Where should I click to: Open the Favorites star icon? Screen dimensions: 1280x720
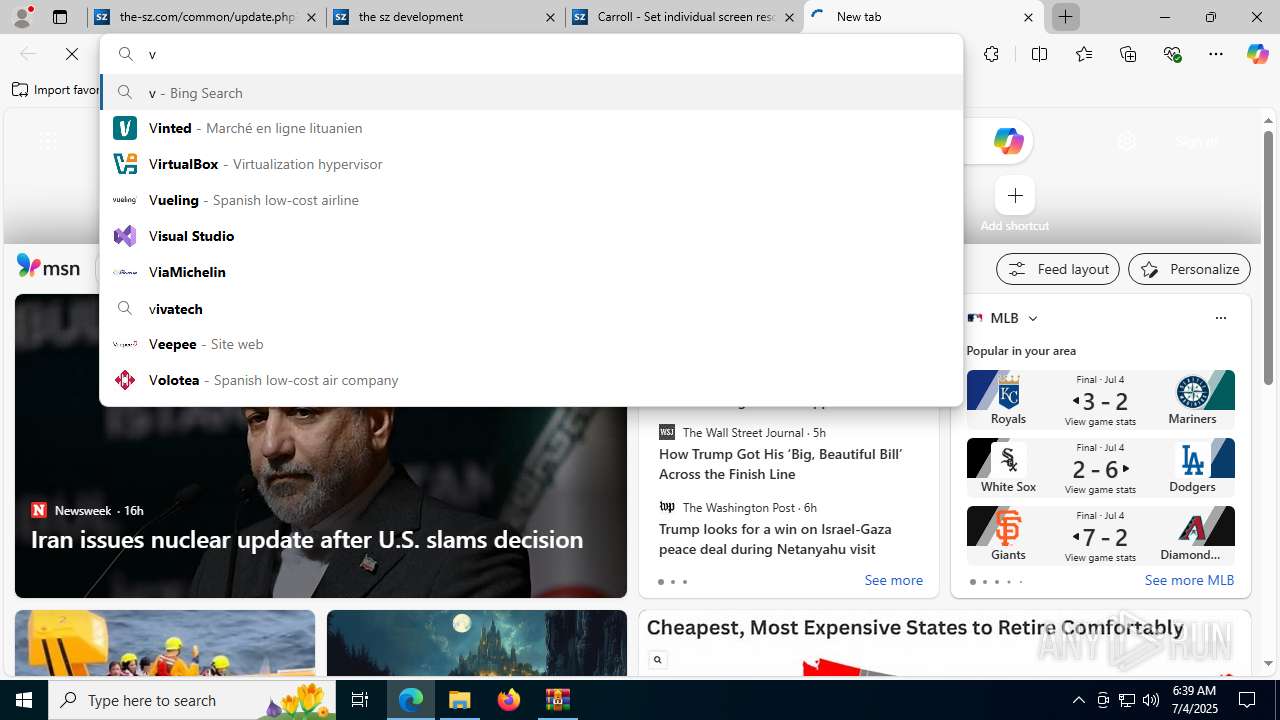click(1084, 54)
